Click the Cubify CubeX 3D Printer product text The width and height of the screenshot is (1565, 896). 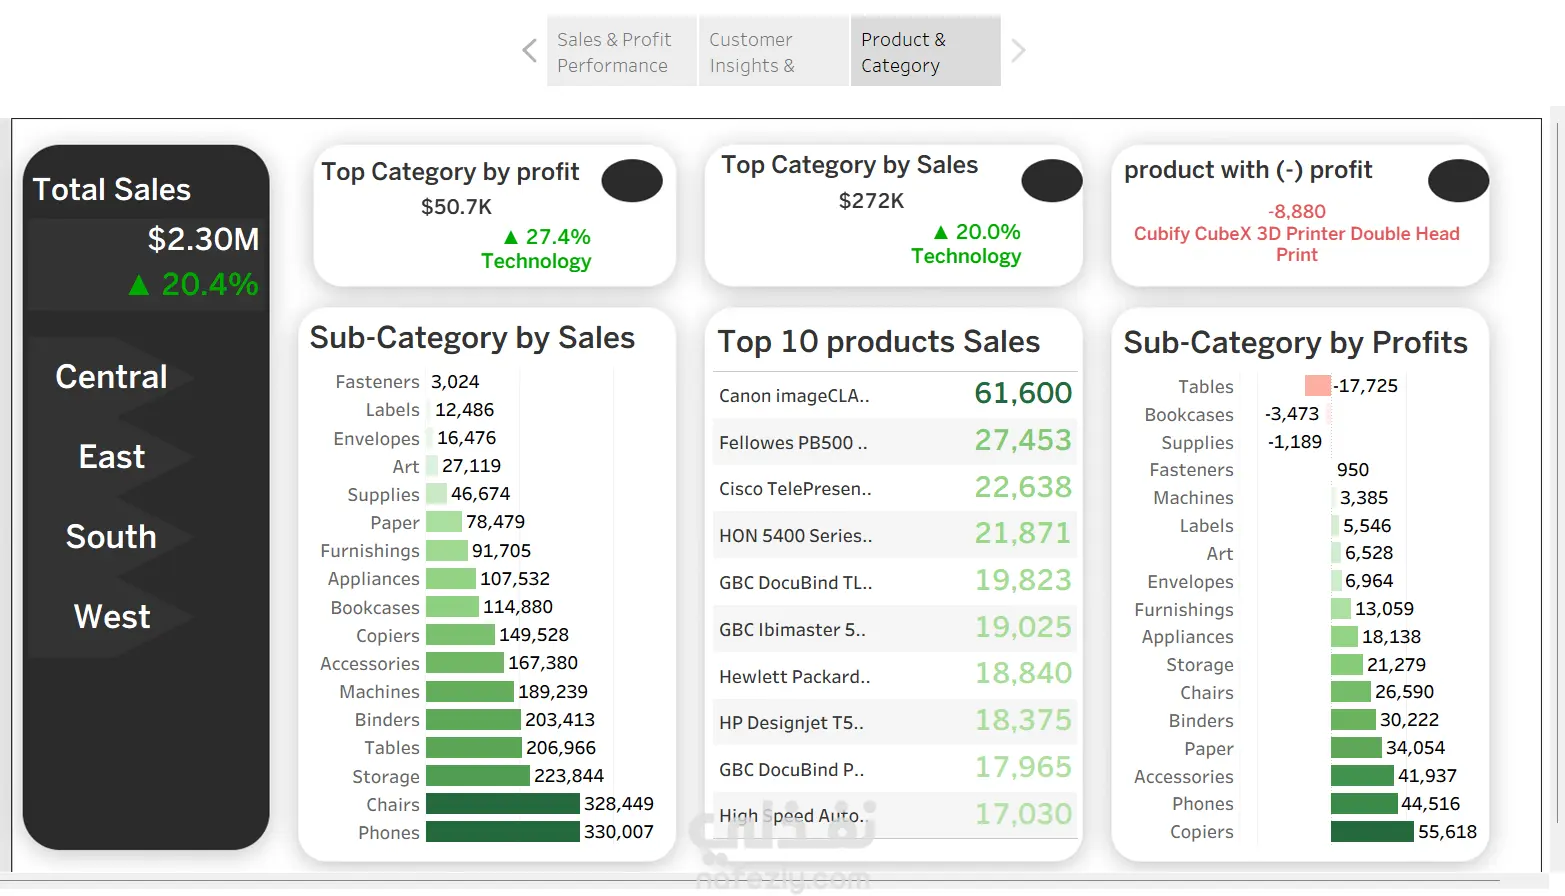click(x=1297, y=244)
